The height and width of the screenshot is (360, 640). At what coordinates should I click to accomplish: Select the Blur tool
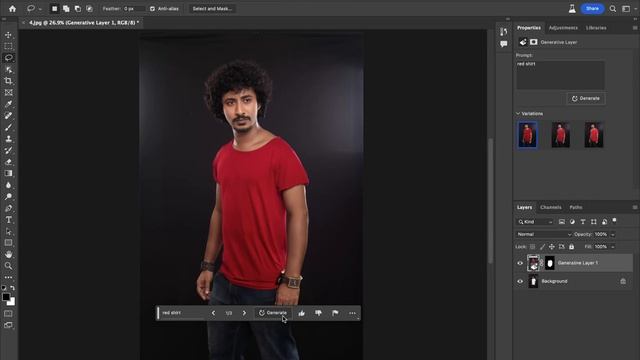click(8, 185)
